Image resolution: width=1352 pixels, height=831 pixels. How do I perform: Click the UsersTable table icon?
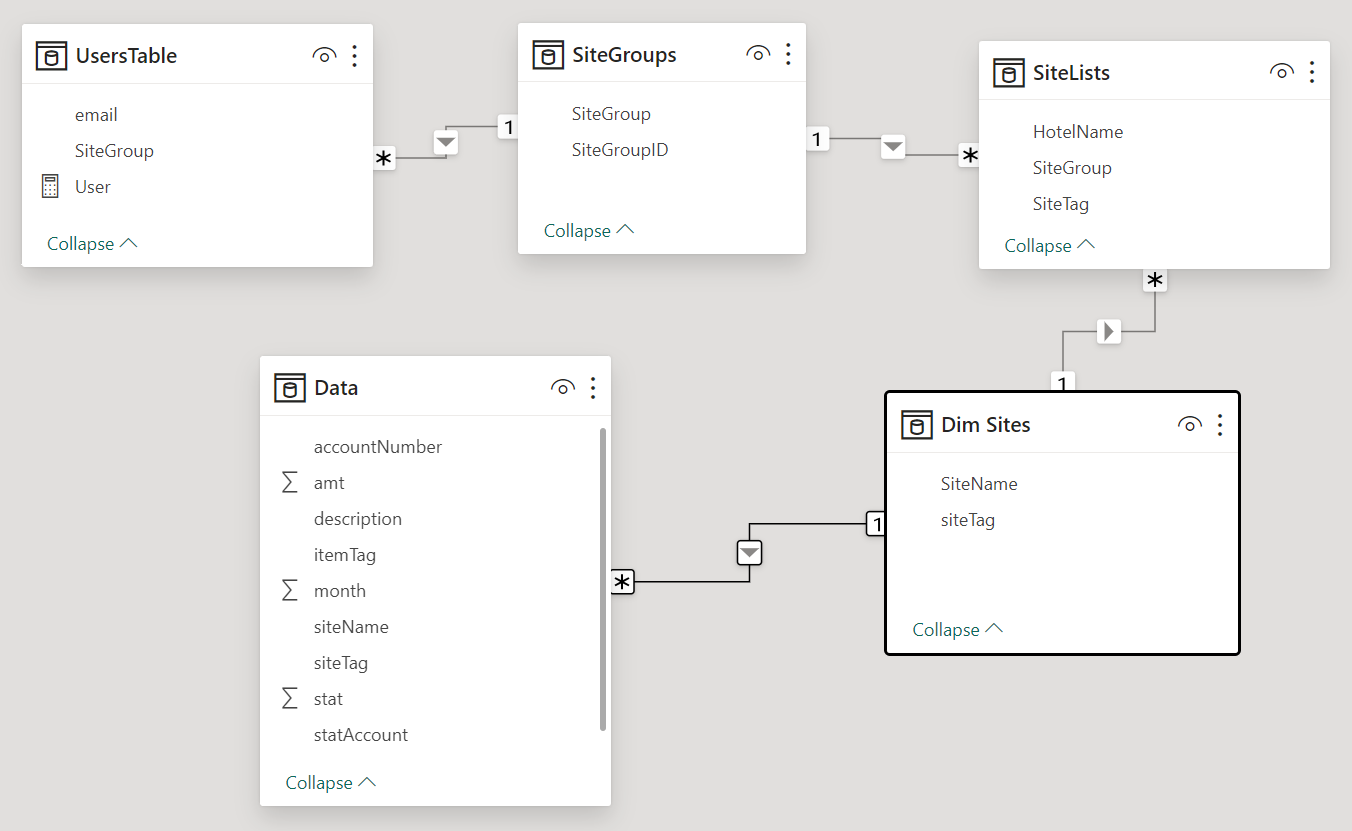pyautogui.click(x=52, y=56)
